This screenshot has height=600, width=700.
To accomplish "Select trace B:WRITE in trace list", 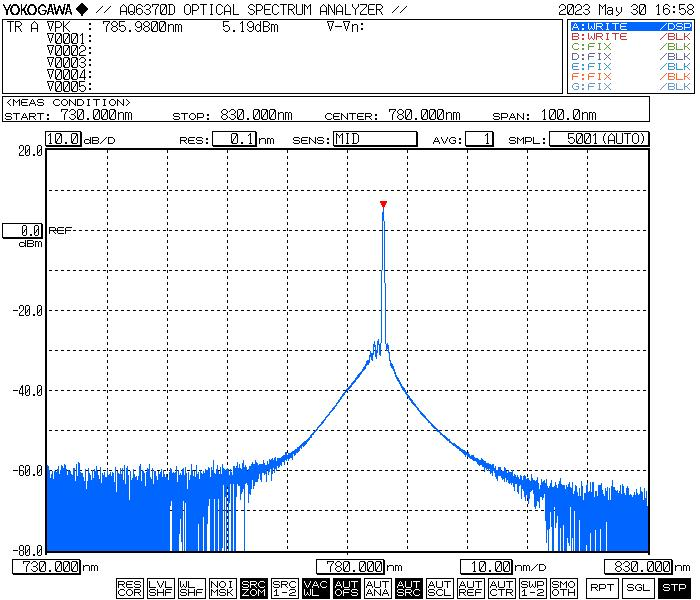I will pos(630,36).
